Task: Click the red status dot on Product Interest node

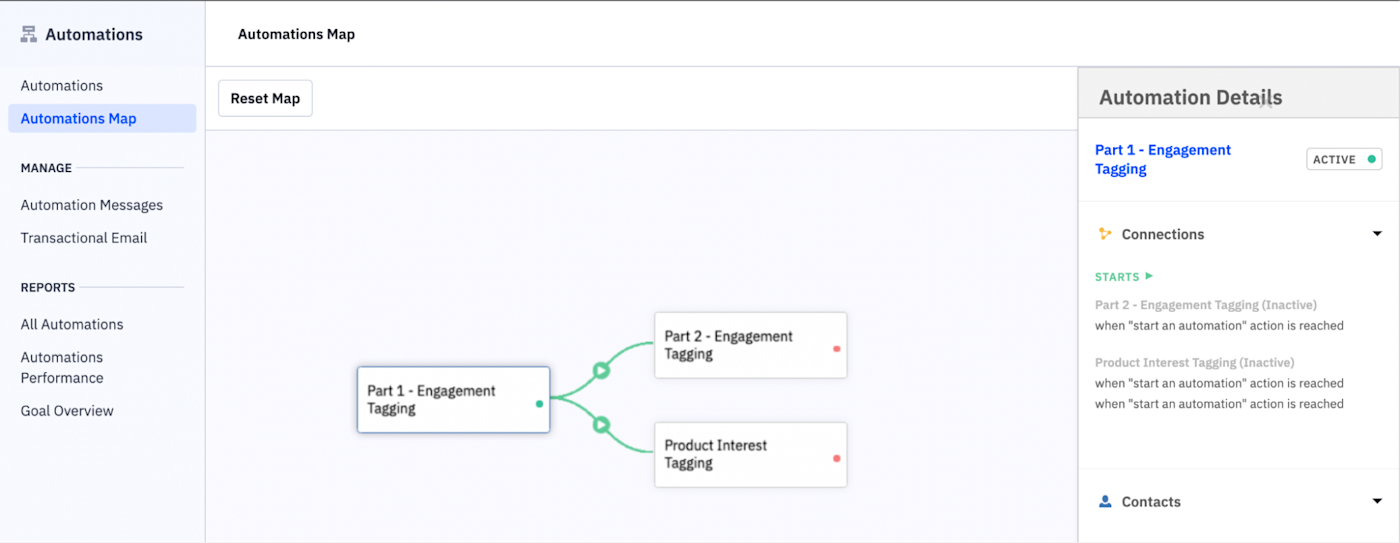Action: 836,458
